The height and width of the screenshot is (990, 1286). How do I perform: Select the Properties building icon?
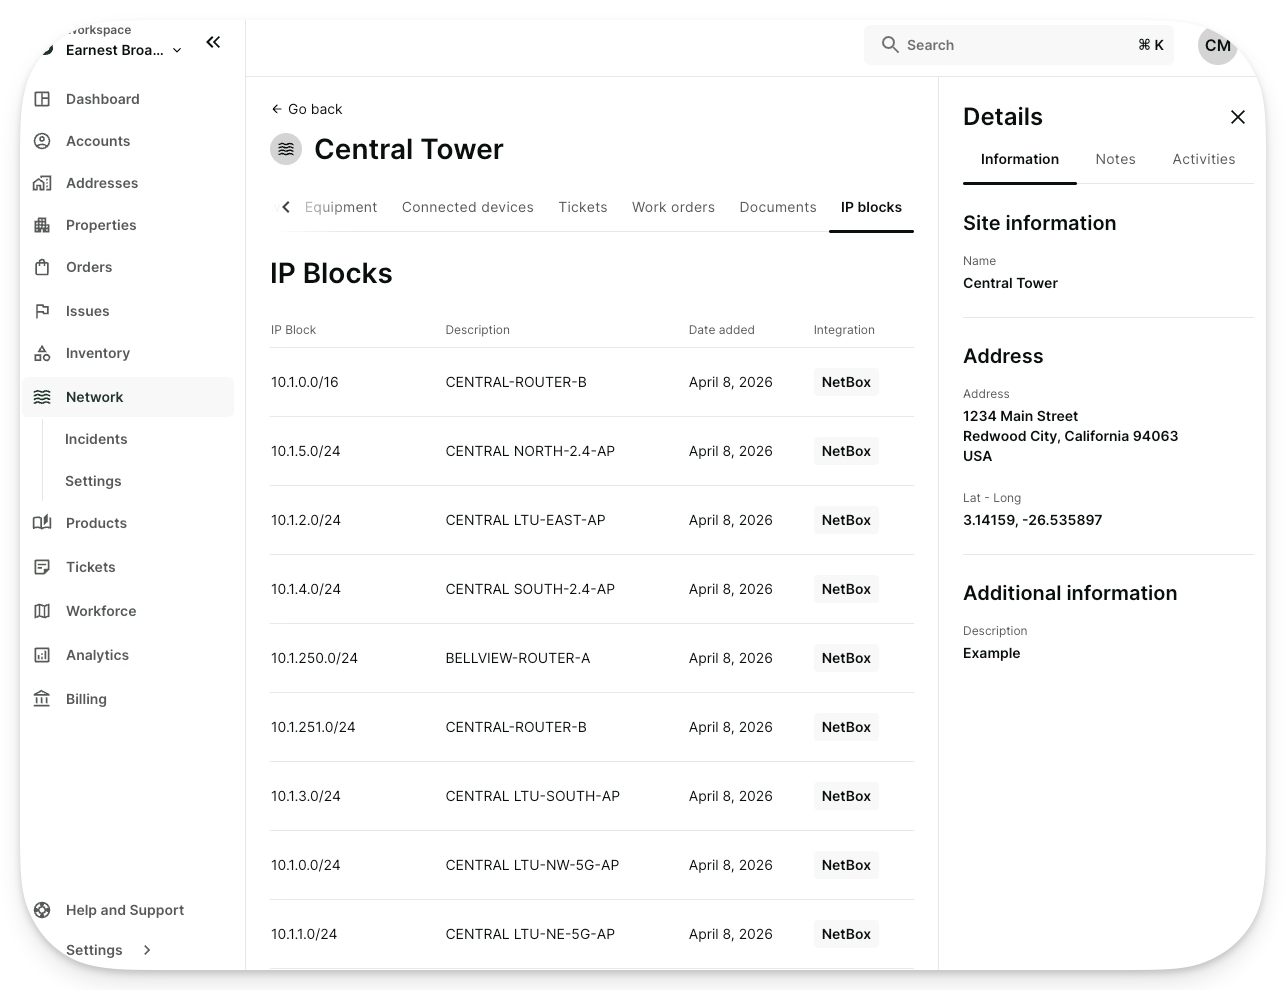[x=42, y=225]
